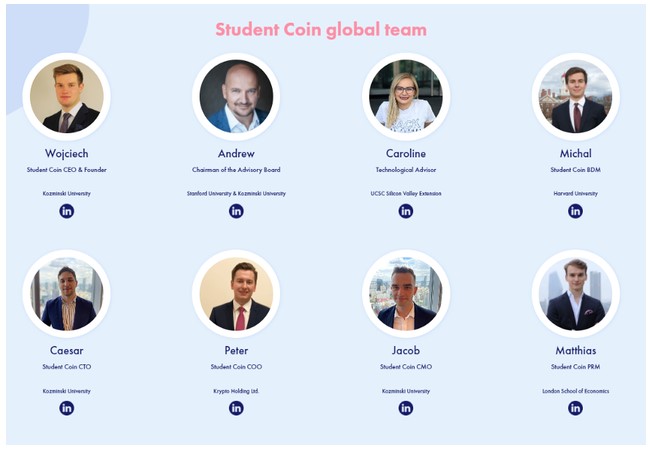Click Matthias's LinkedIn icon
Image resolution: width=650 pixels, height=453 pixels.
click(575, 408)
